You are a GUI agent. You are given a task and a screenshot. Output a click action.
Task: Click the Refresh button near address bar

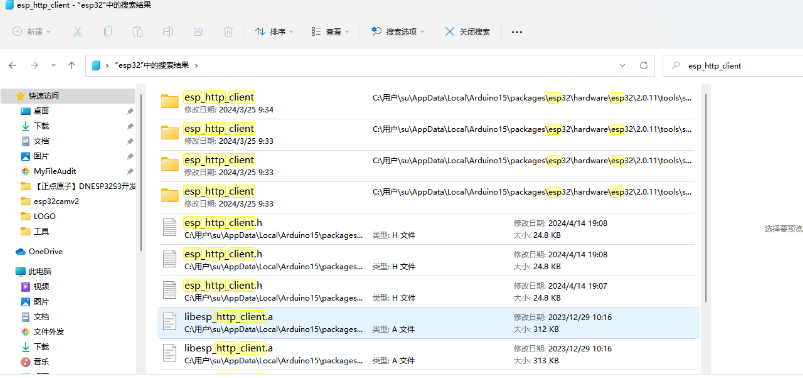644,66
